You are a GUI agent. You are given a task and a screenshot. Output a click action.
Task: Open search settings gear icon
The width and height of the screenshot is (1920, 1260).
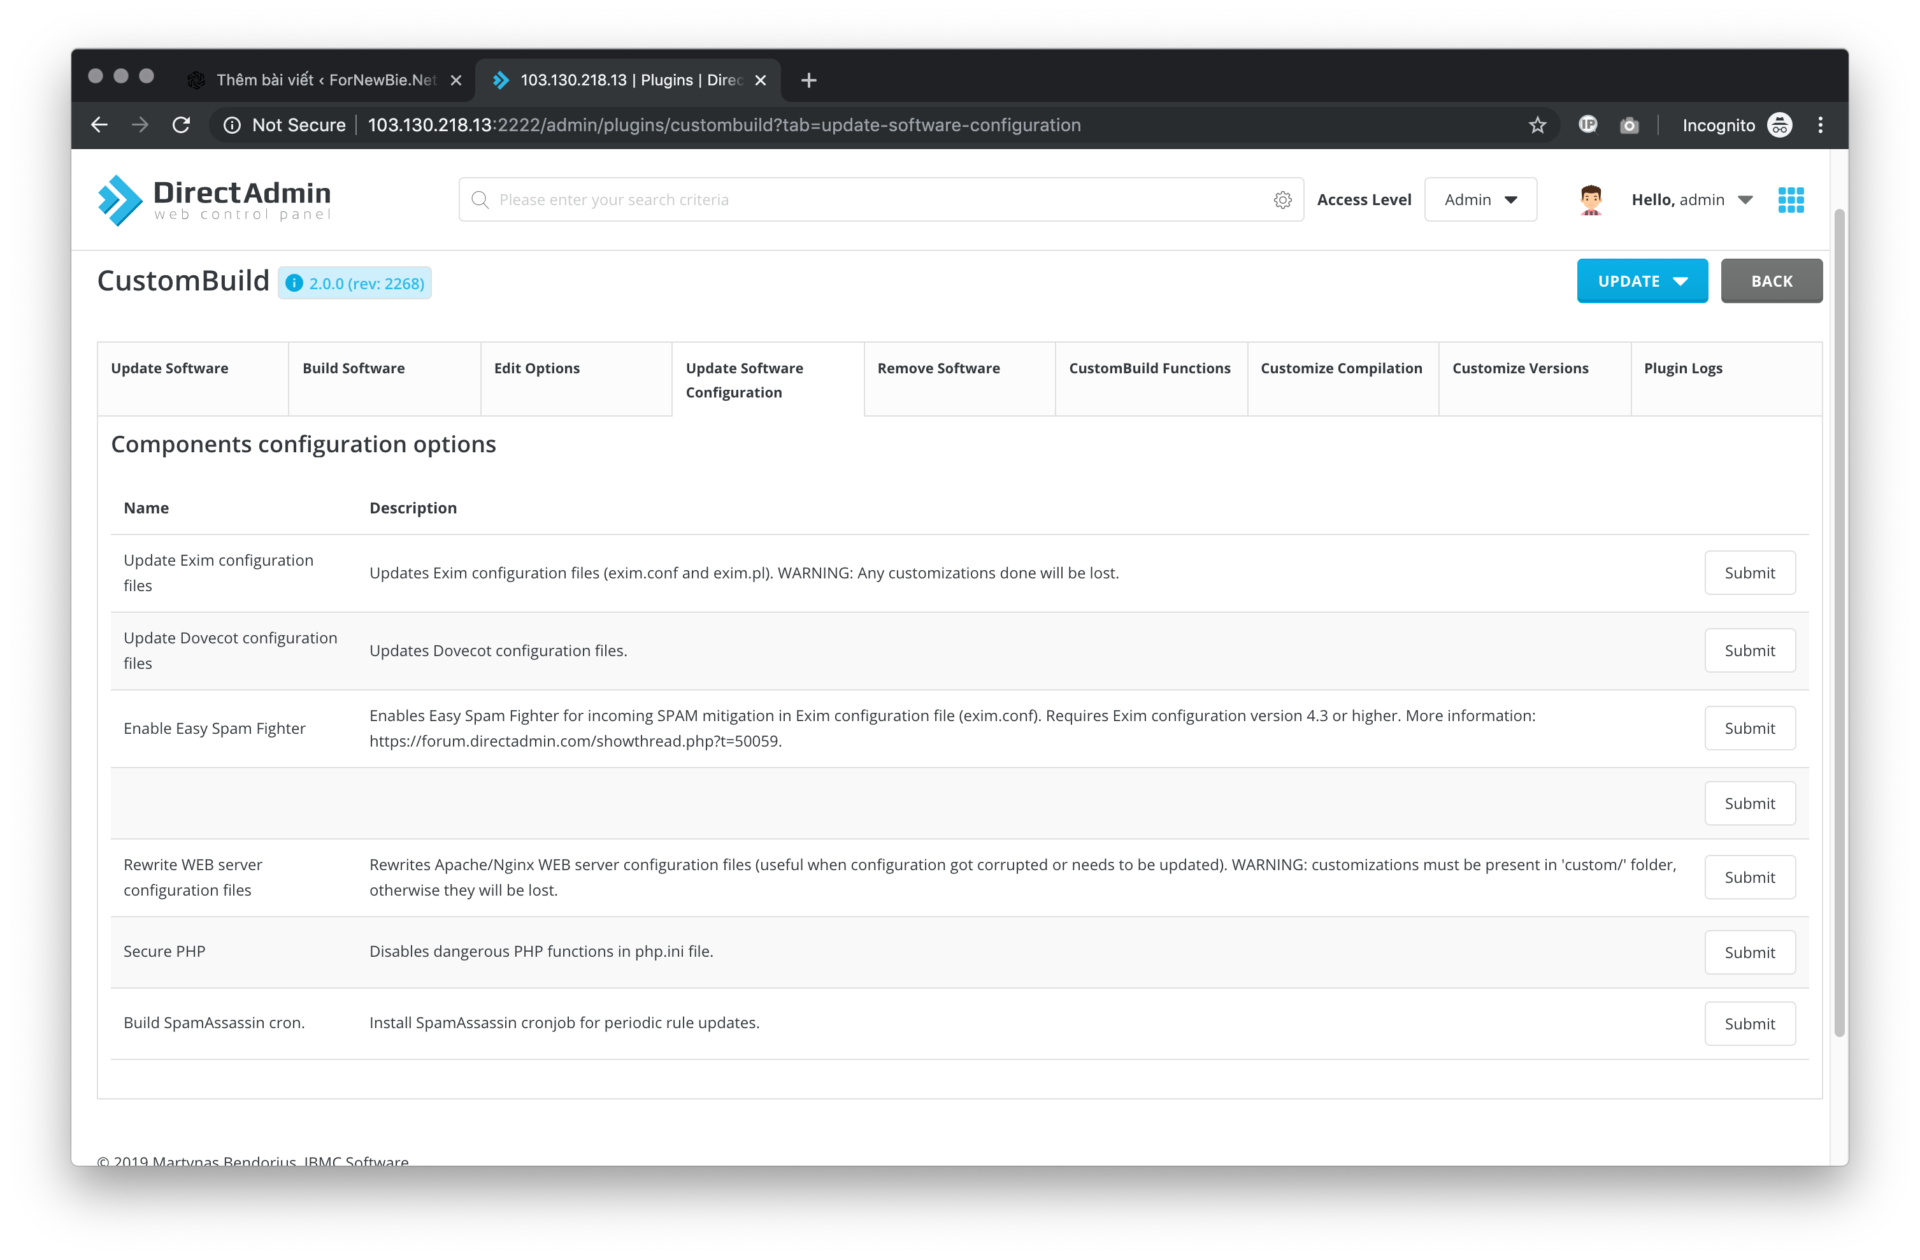tap(1283, 200)
